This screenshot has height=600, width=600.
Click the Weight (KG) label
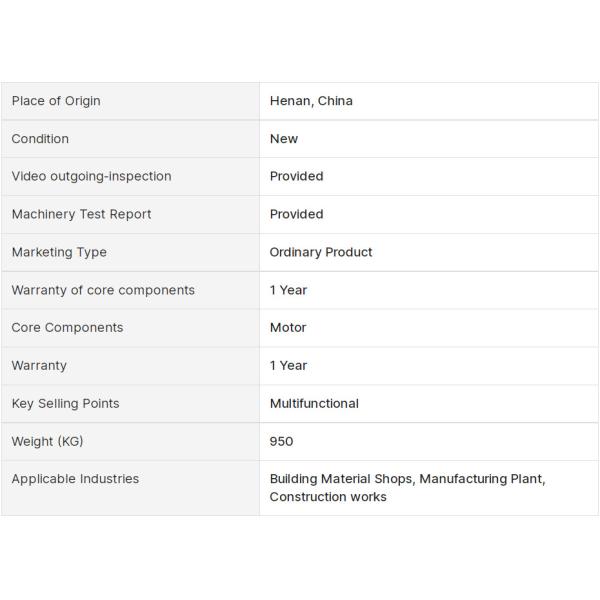[47, 441]
